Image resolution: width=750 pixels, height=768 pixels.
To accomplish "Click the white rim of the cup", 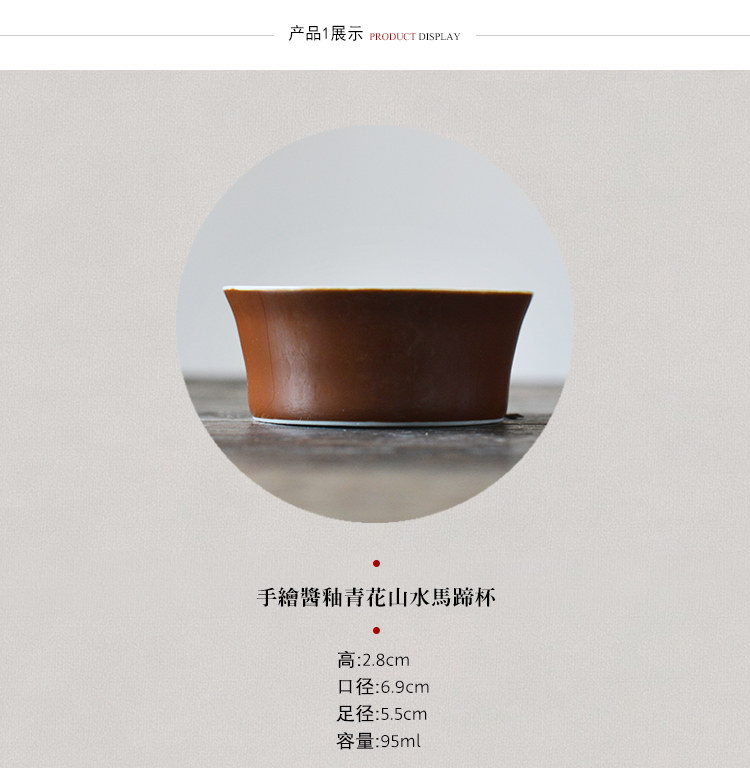I will point(378,290).
